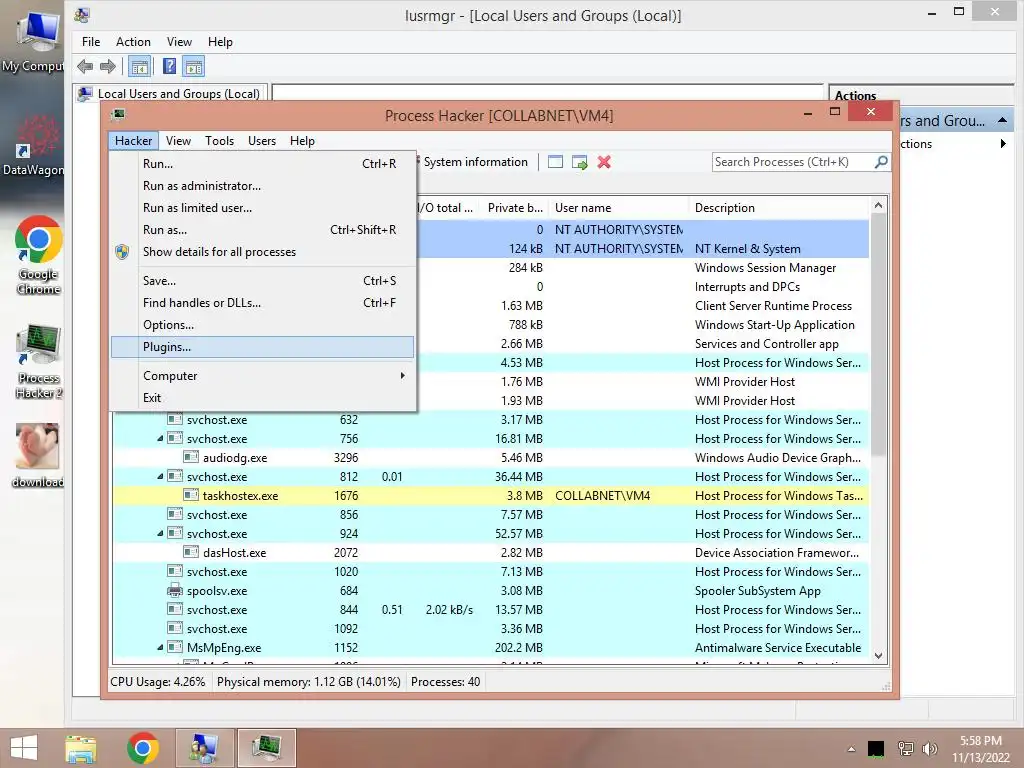The image size is (1024, 768).
Task: Open the Action menu in lusrmgr
Action: 133,42
